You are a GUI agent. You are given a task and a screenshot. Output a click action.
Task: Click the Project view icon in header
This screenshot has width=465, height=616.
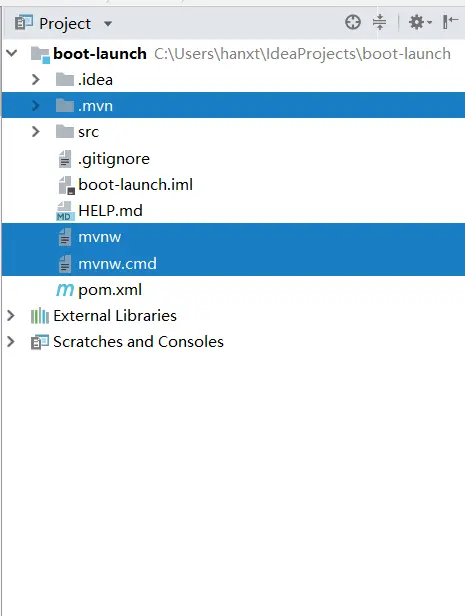coord(24,23)
